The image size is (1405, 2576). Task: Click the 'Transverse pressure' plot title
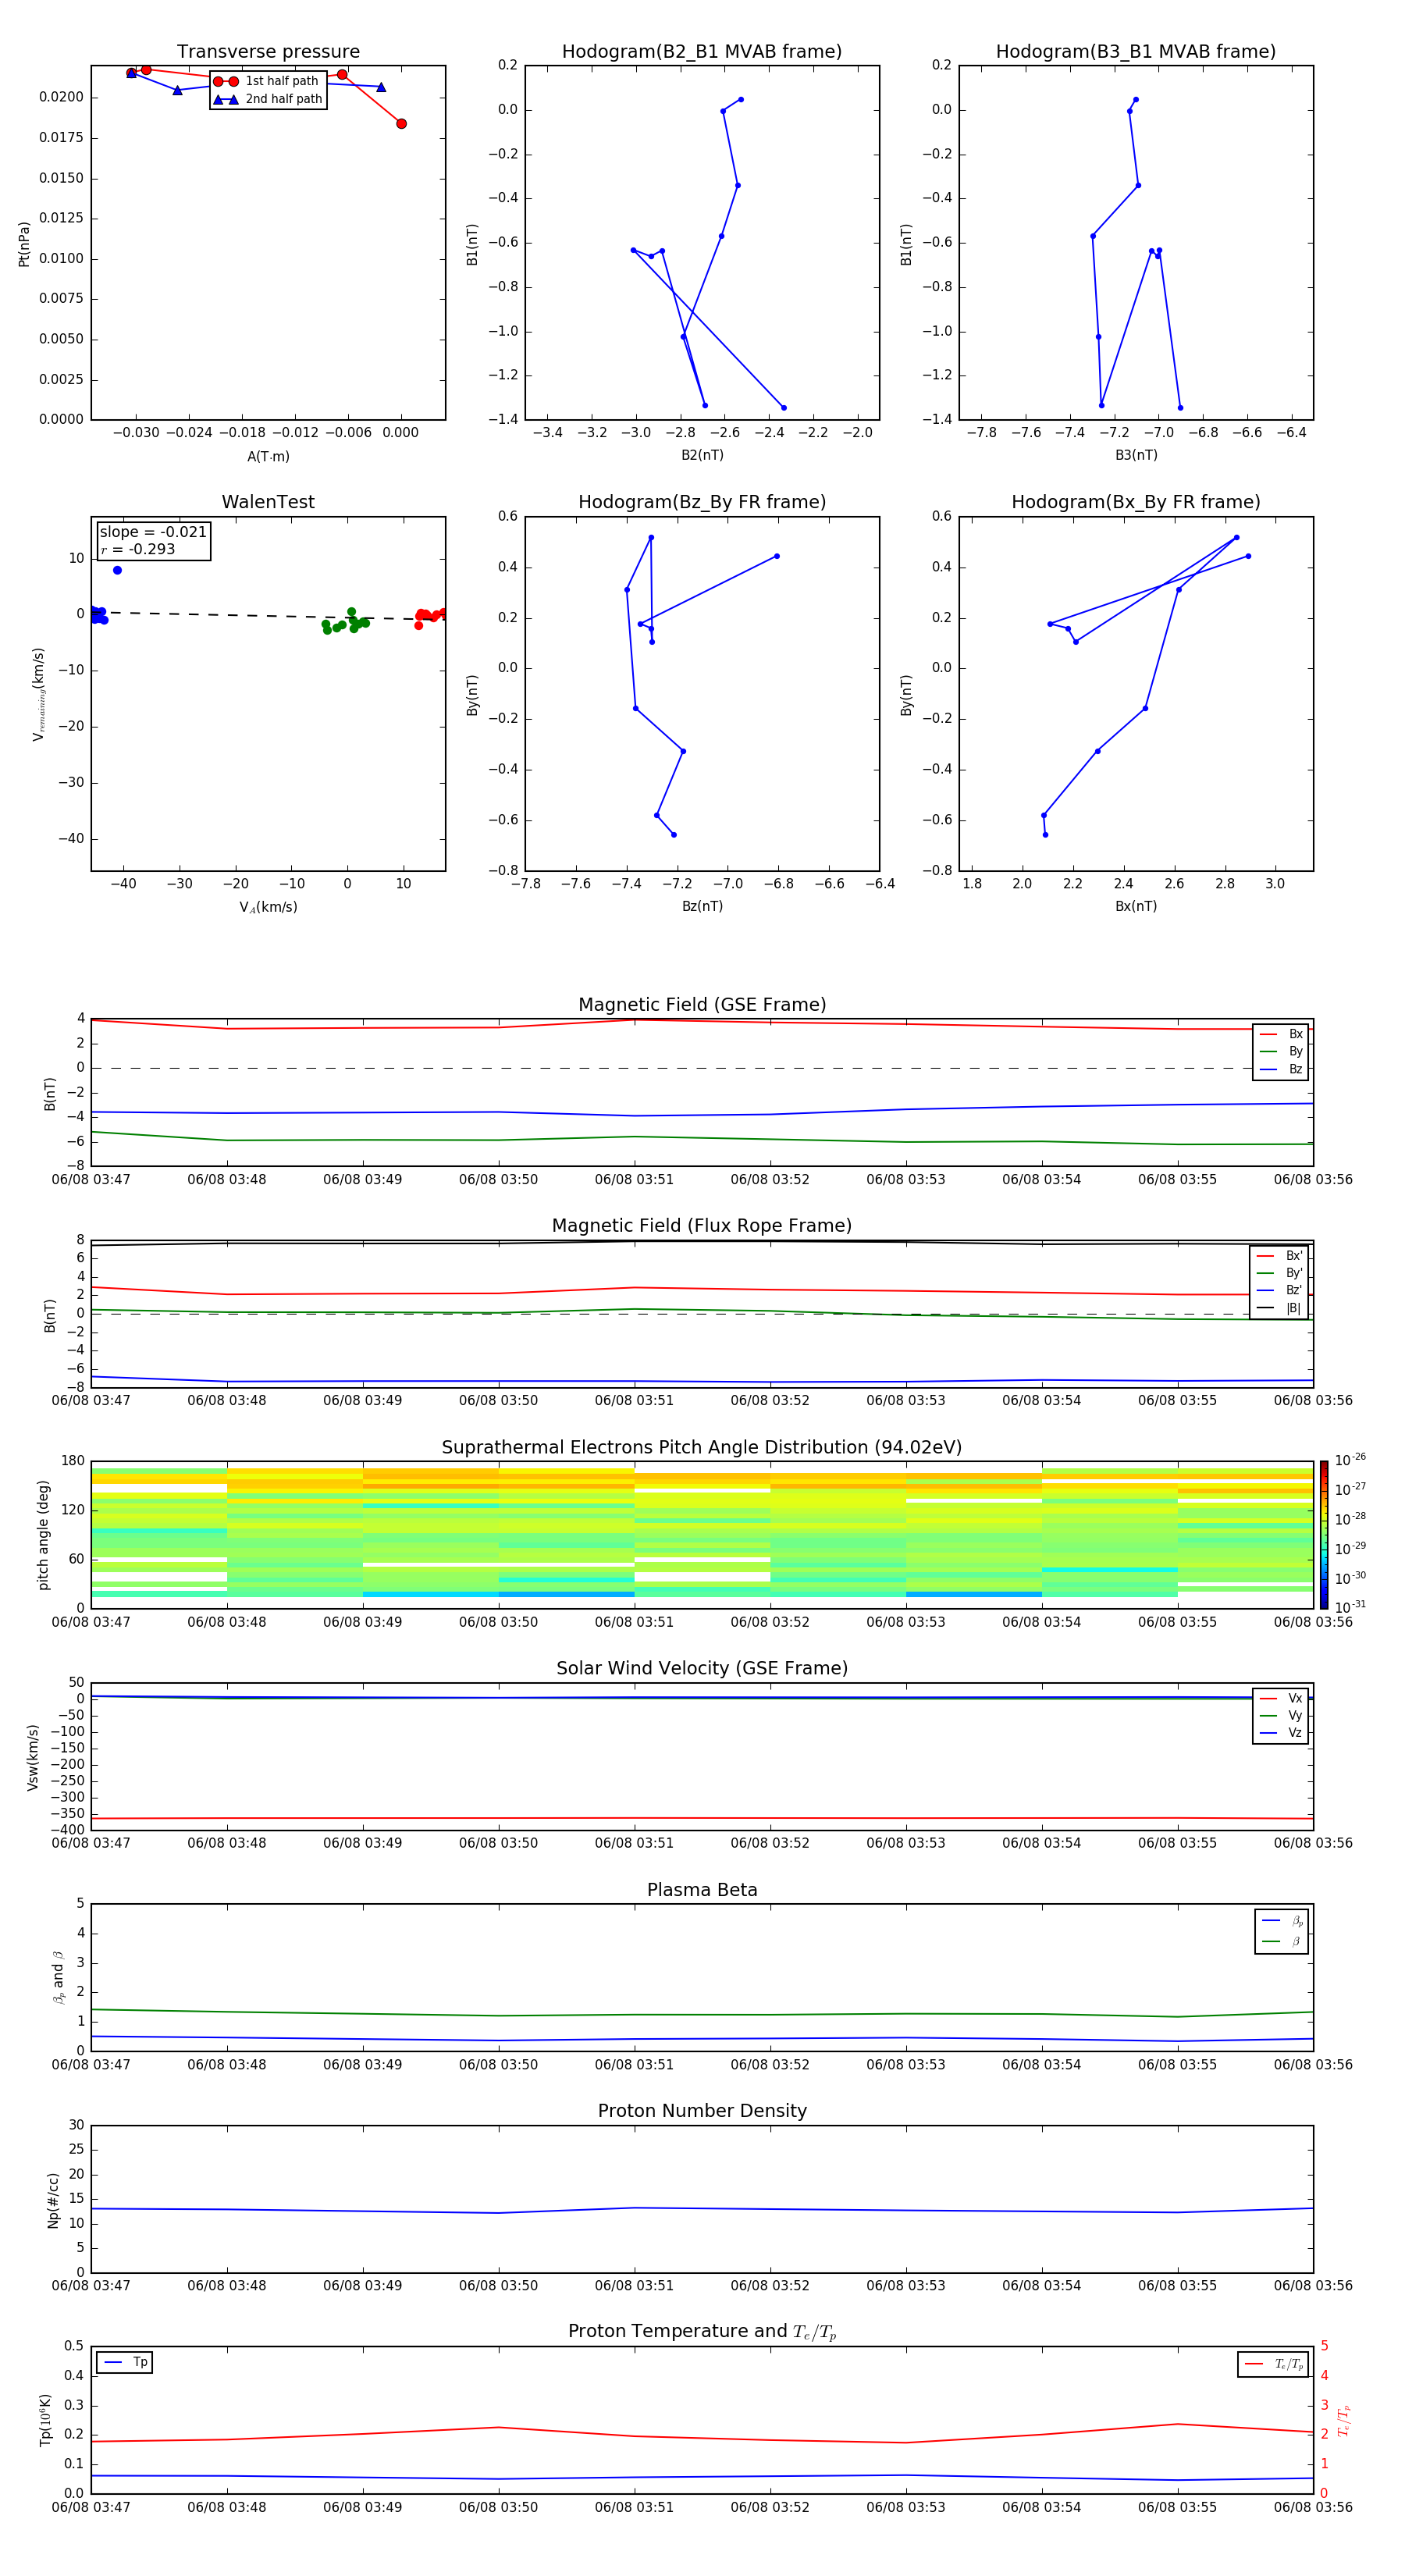(268, 52)
